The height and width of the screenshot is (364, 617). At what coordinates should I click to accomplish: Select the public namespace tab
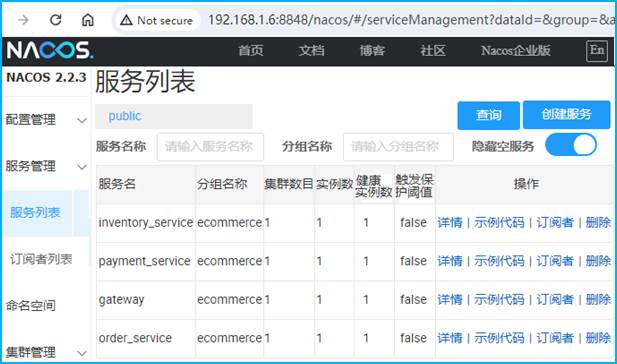pos(125,116)
